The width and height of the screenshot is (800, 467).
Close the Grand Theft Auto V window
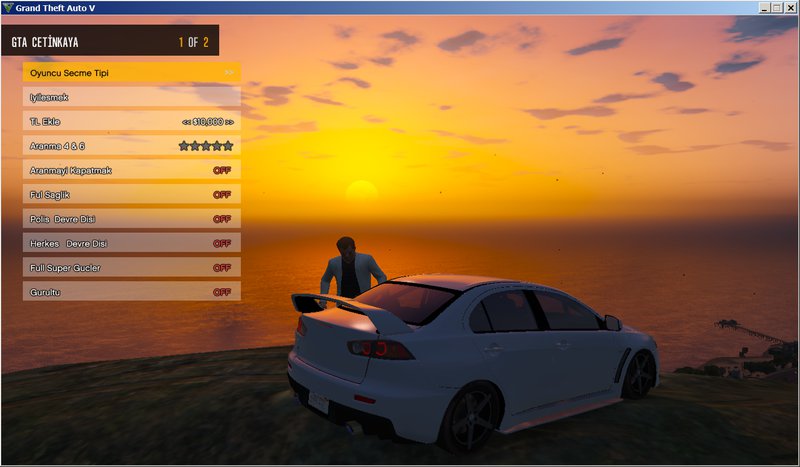point(790,8)
